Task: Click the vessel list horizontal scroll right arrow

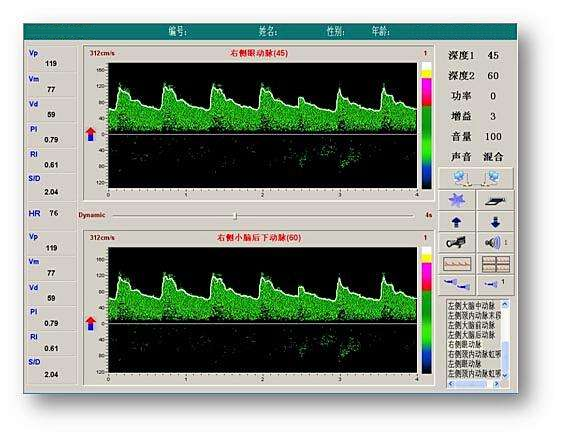Action: point(496,384)
